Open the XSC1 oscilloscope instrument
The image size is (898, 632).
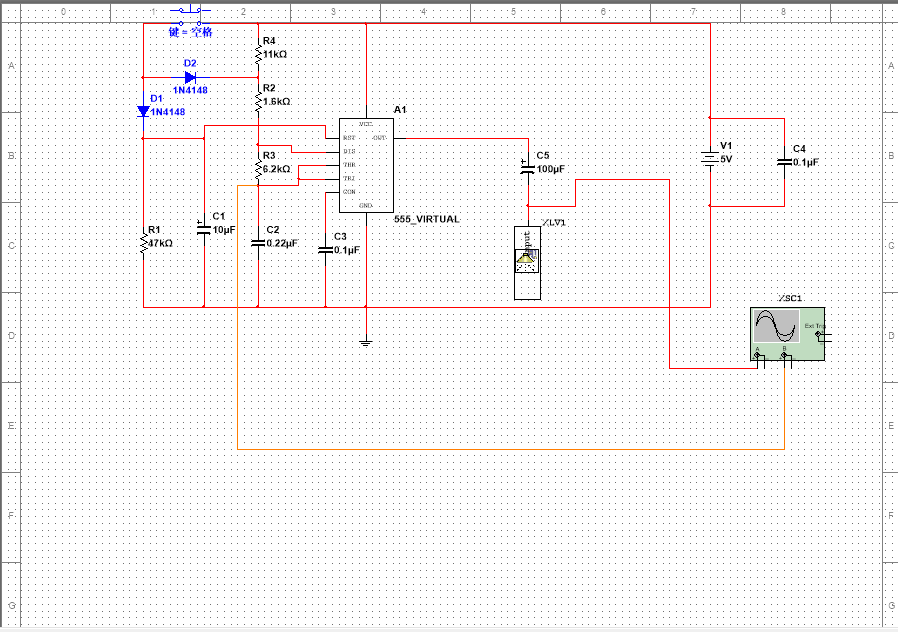pos(787,334)
